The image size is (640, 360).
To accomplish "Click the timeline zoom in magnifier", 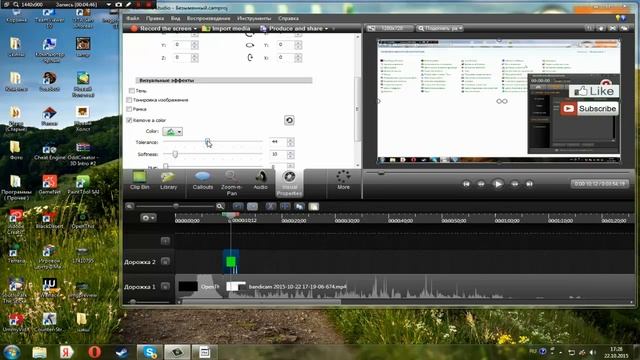I will tap(220, 207).
